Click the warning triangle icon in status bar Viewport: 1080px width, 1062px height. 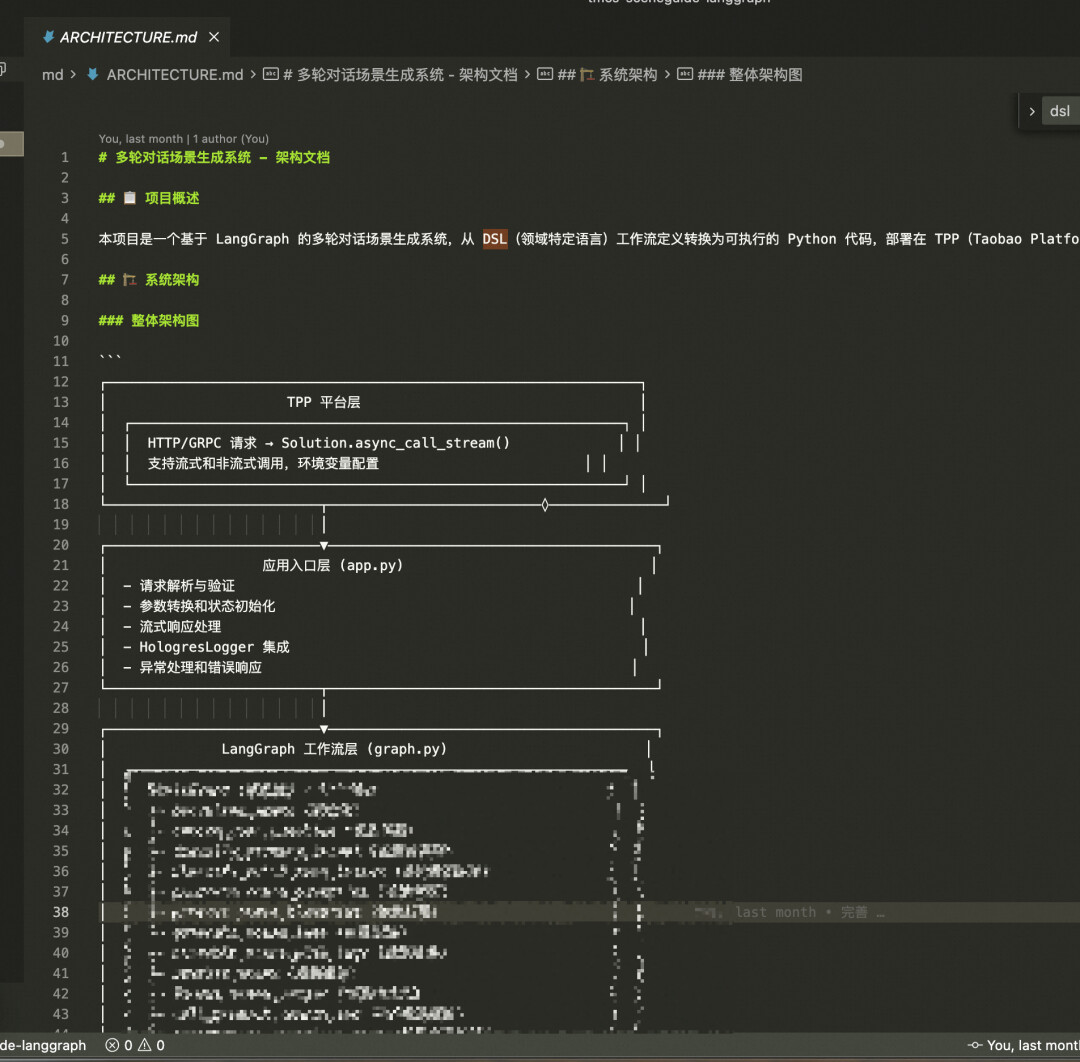pos(144,1045)
